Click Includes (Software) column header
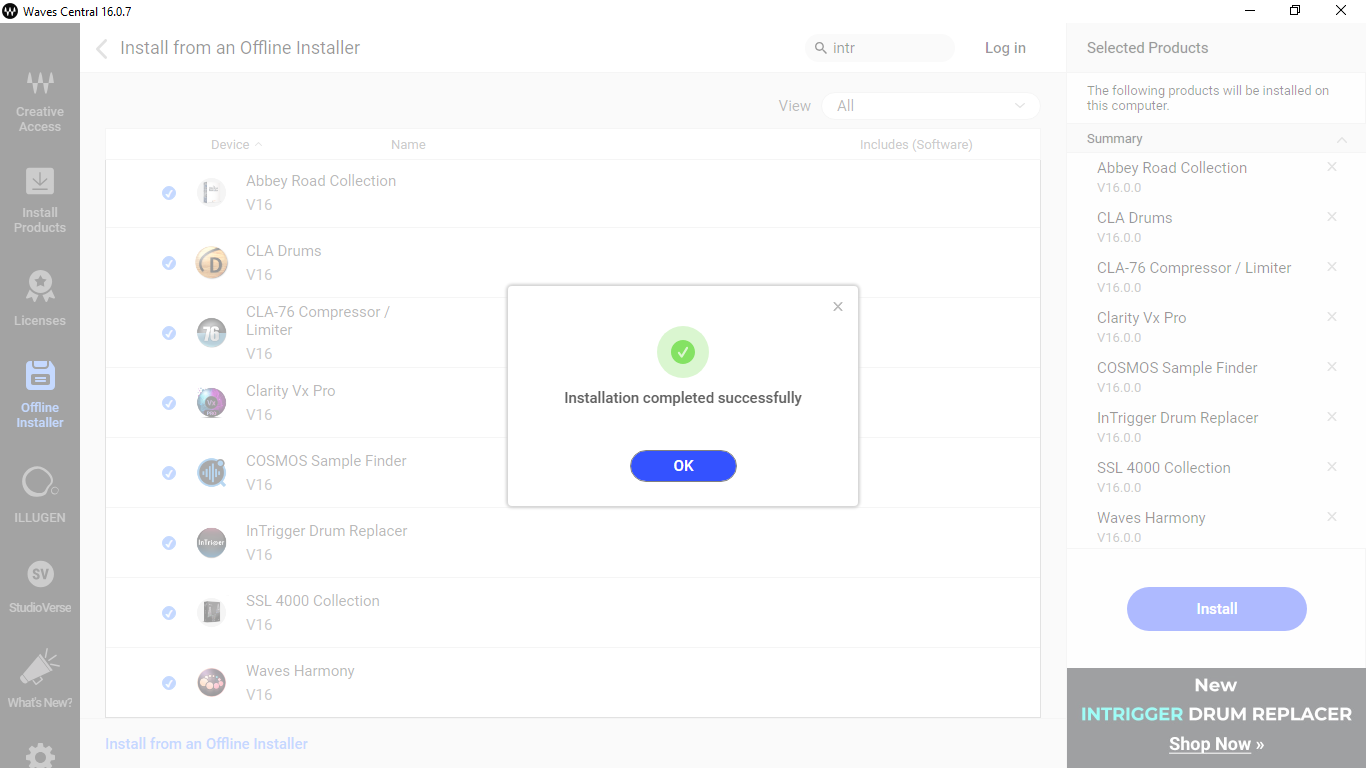This screenshot has width=1366, height=768. coord(916,145)
